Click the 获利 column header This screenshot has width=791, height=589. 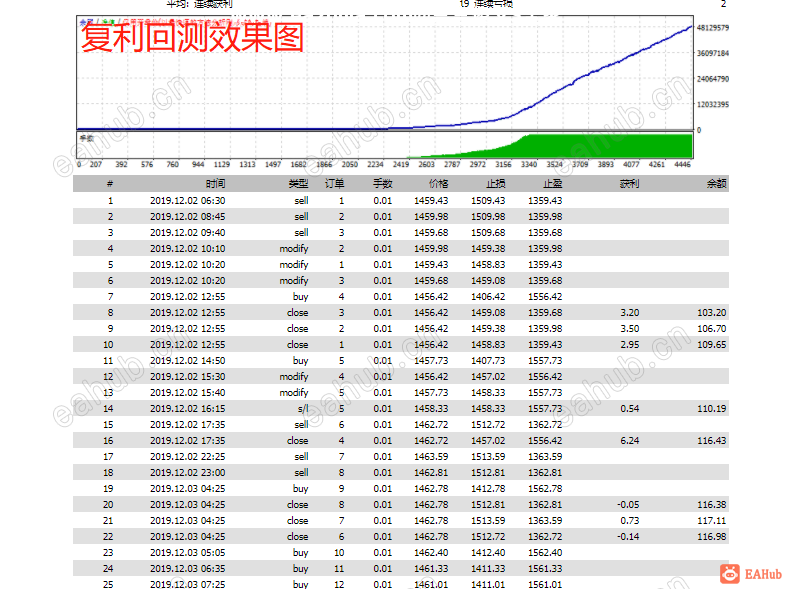630,184
